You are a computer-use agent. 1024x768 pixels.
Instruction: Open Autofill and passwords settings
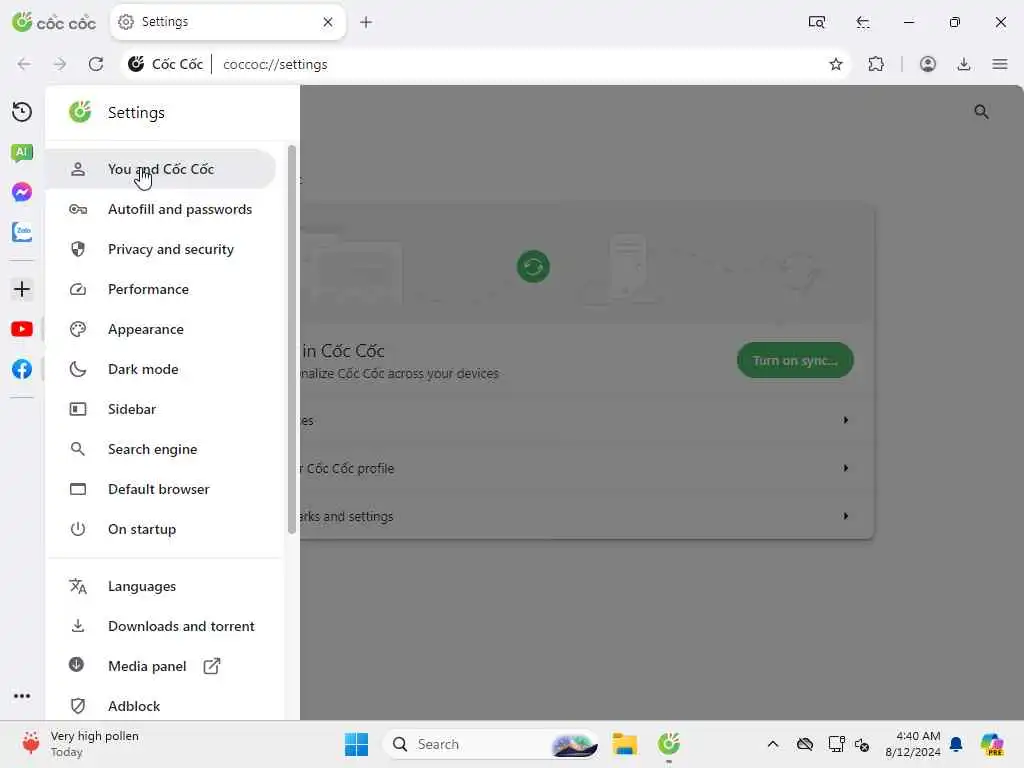tap(161, 209)
